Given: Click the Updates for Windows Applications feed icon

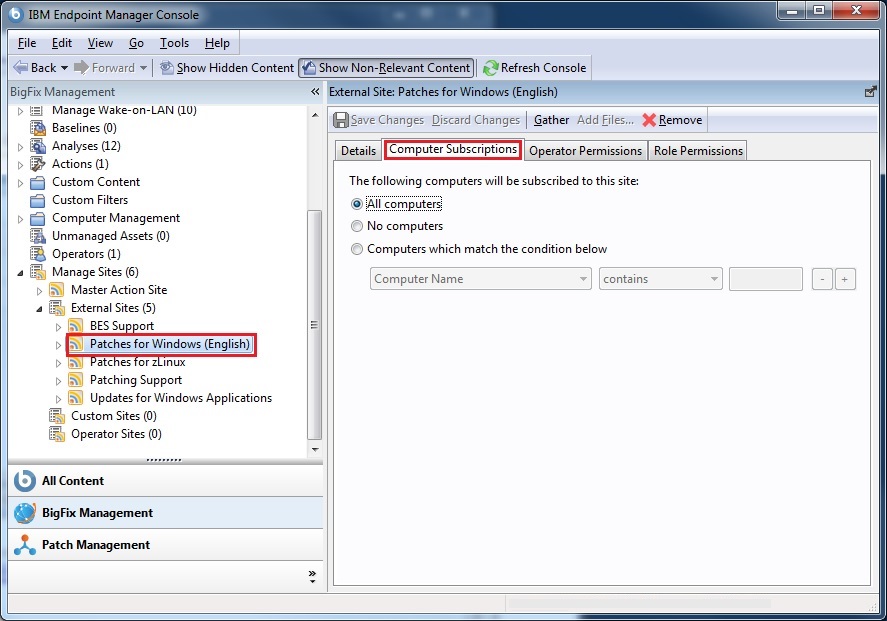Looking at the screenshot, I should [75, 398].
